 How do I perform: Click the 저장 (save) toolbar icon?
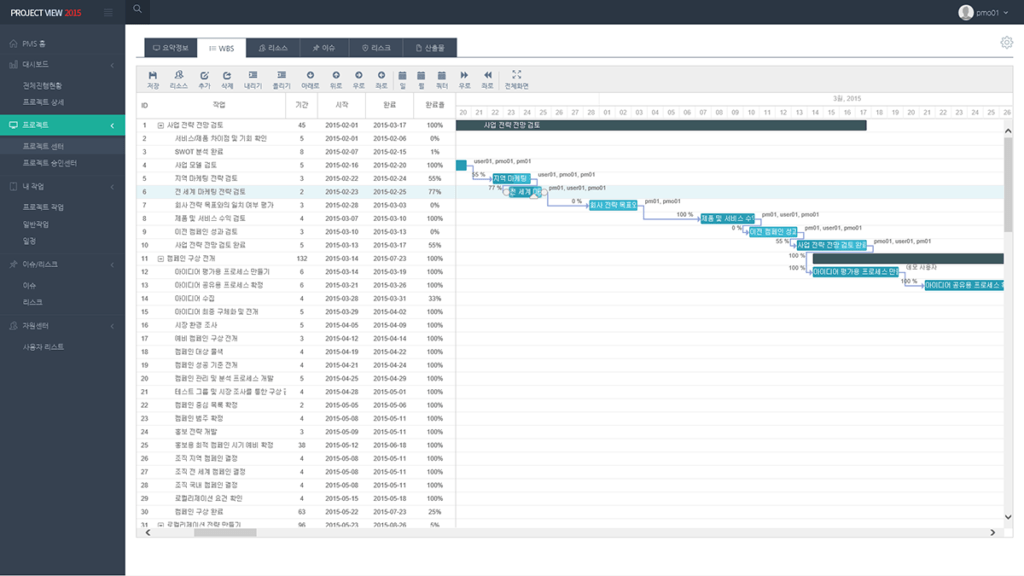pyautogui.click(x=153, y=79)
